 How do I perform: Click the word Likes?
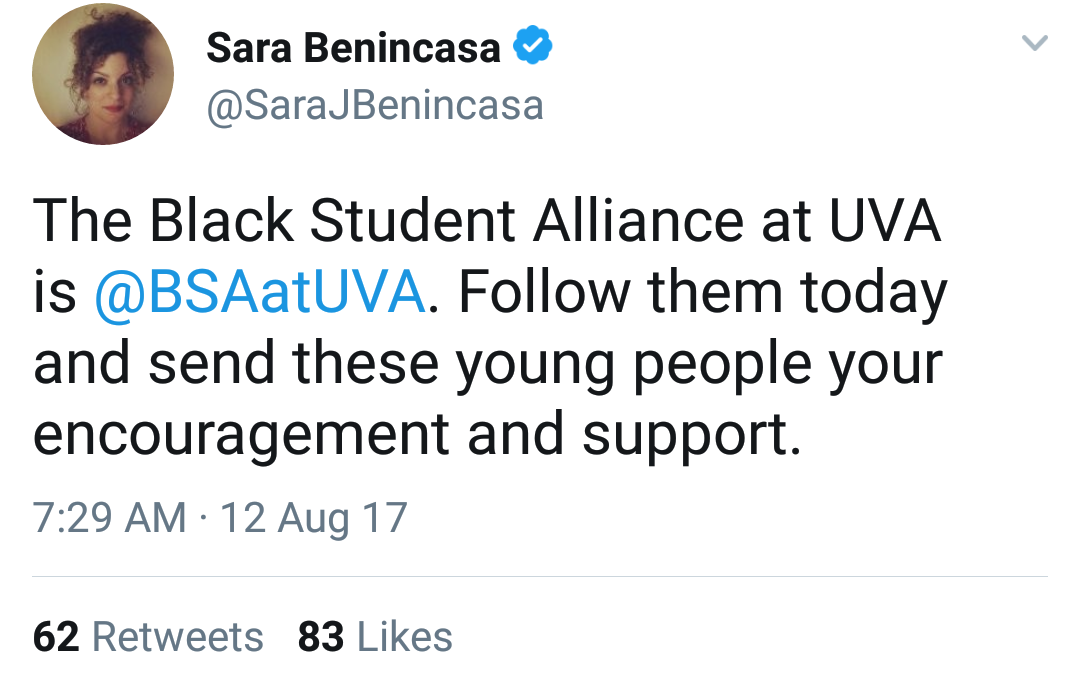(404, 637)
